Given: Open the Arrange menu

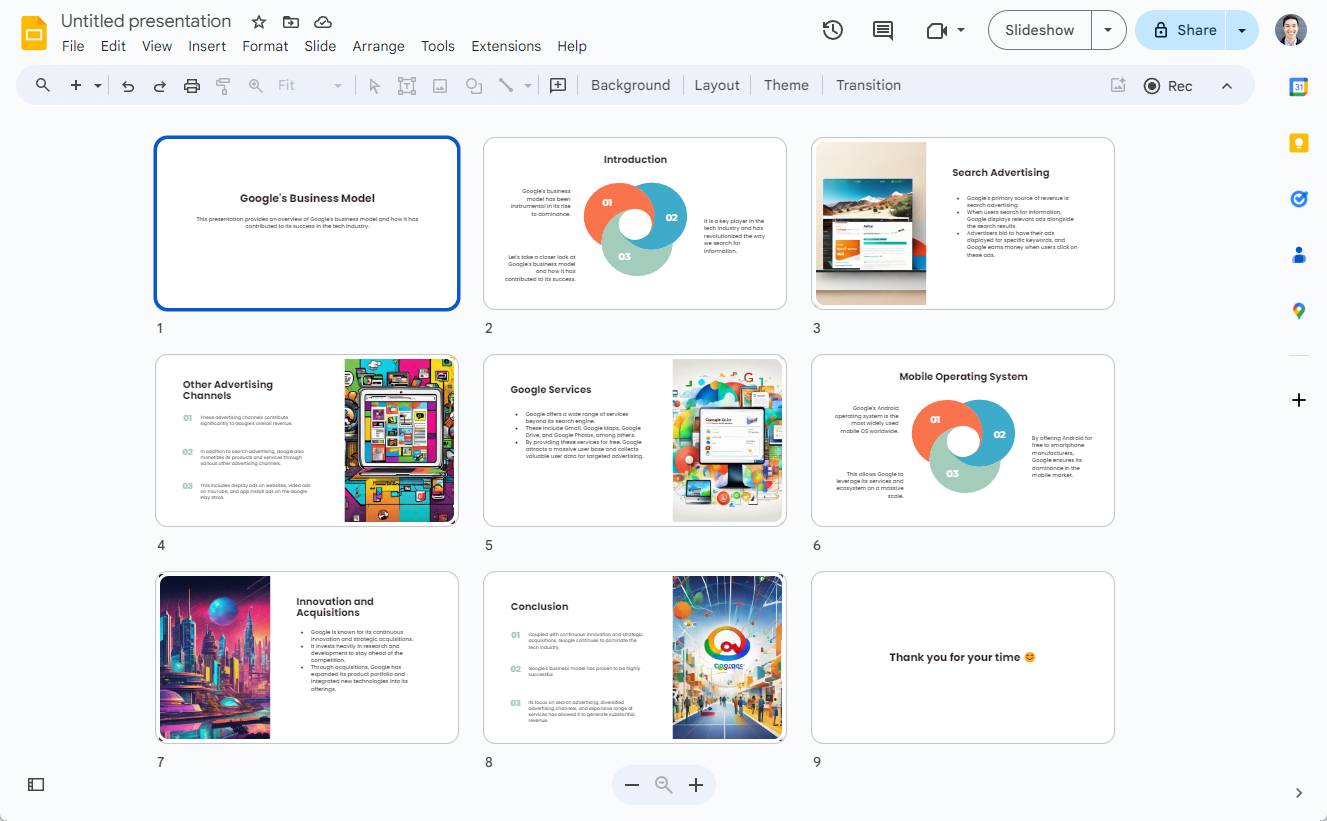Looking at the screenshot, I should click(378, 46).
